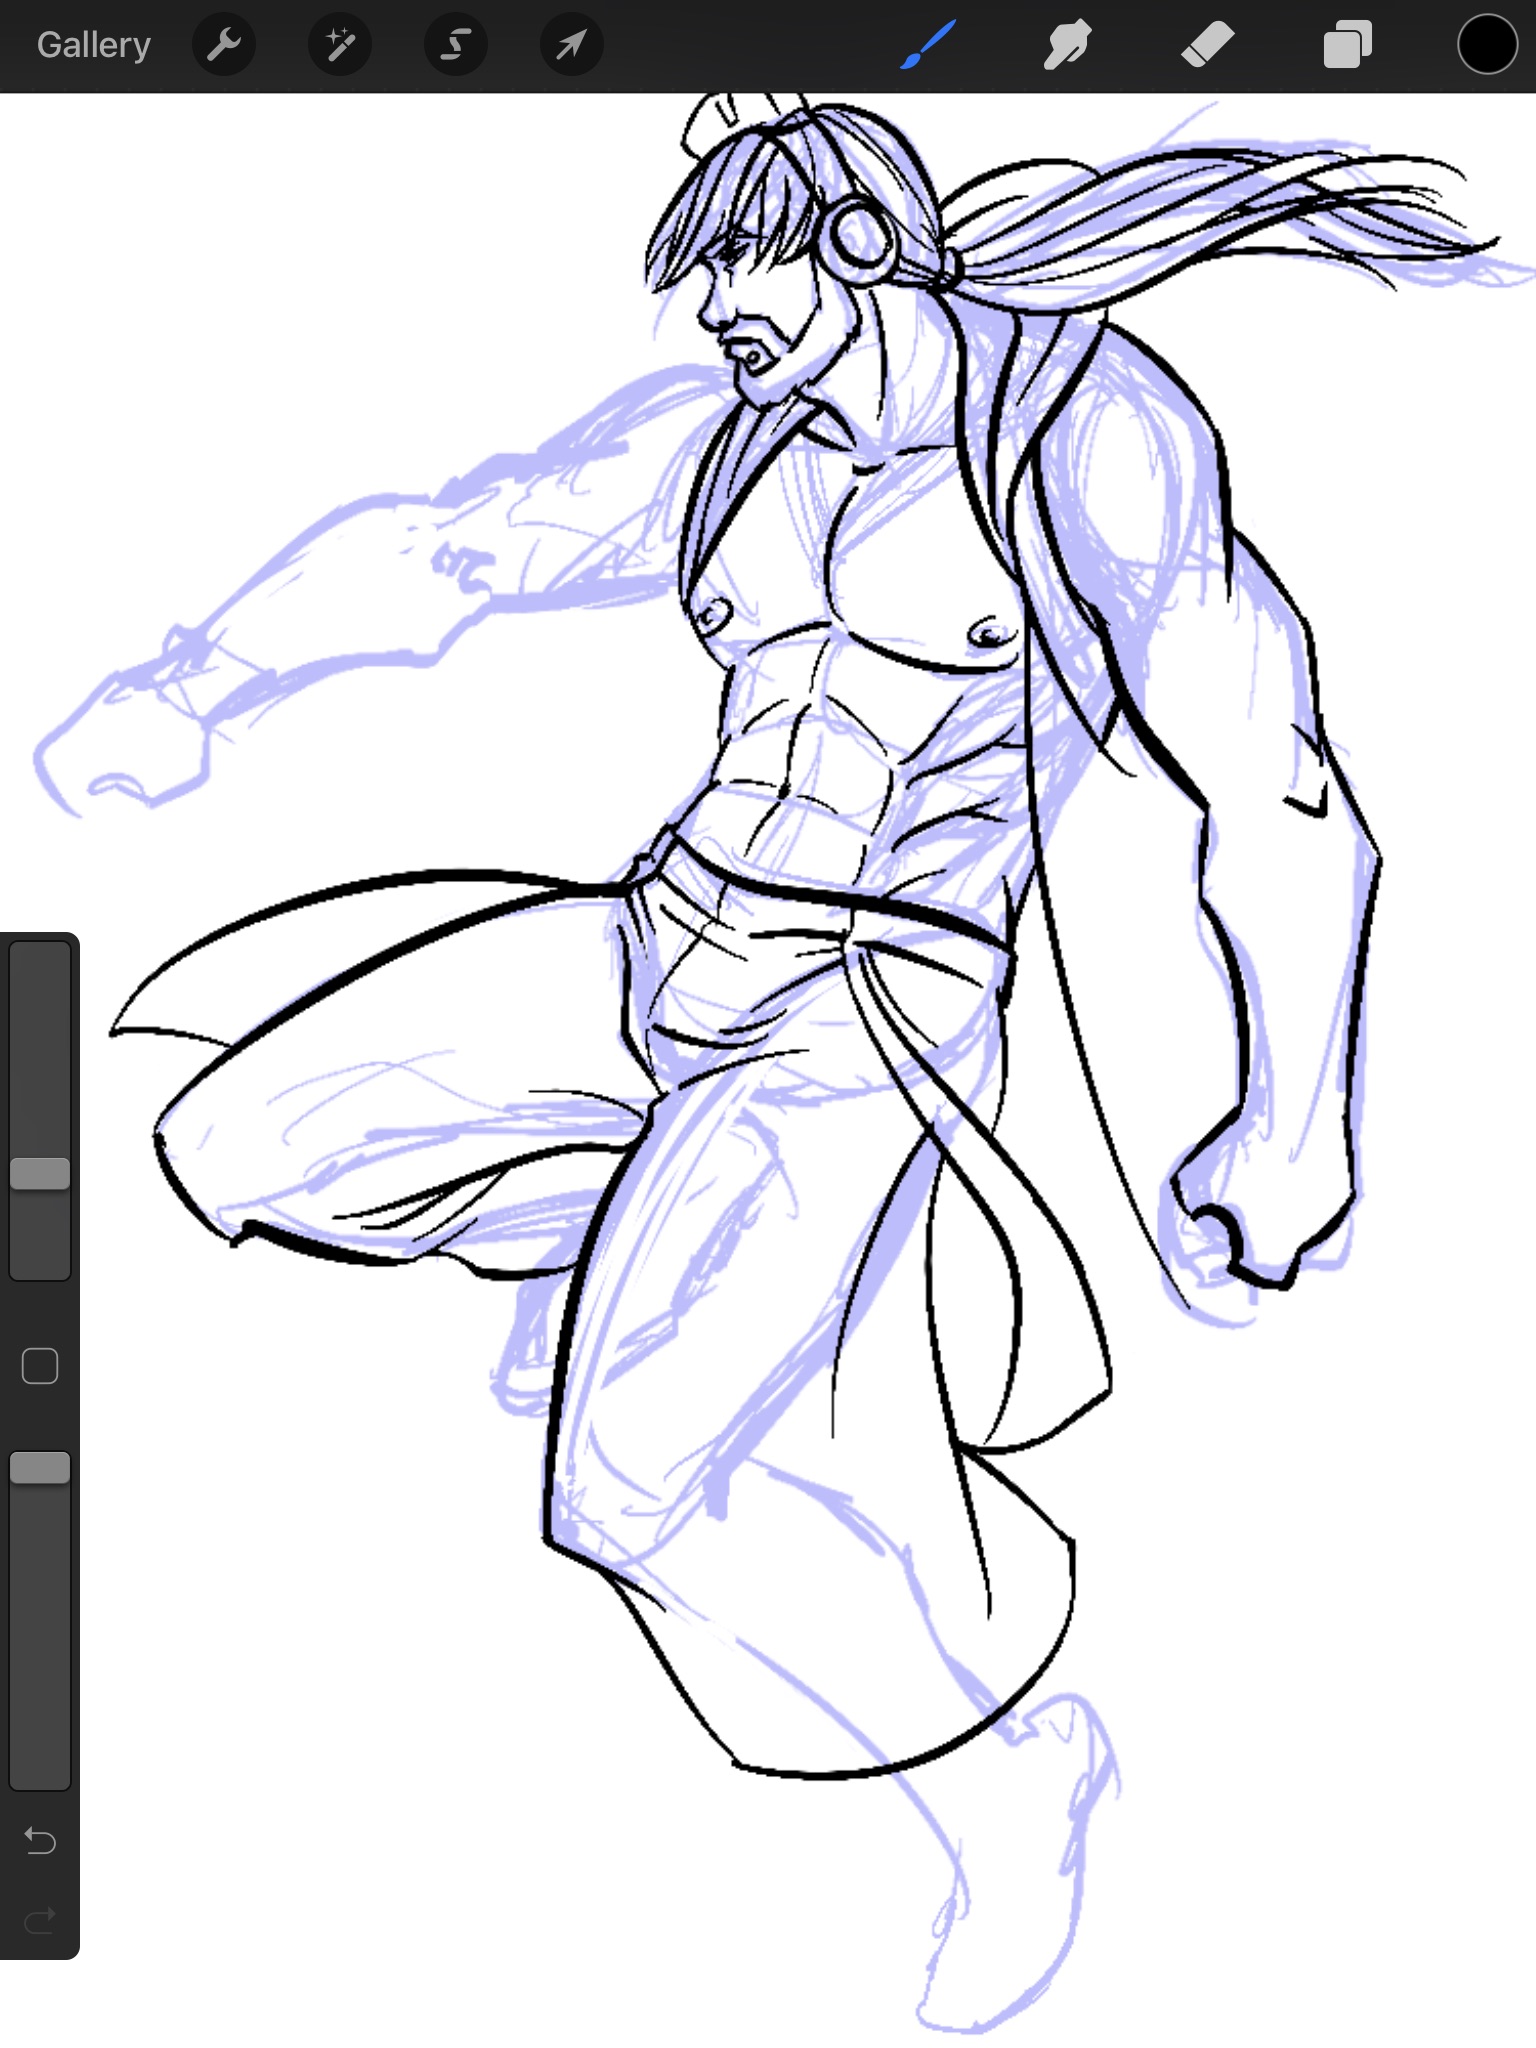Open the Actions wrench menu

click(224, 45)
